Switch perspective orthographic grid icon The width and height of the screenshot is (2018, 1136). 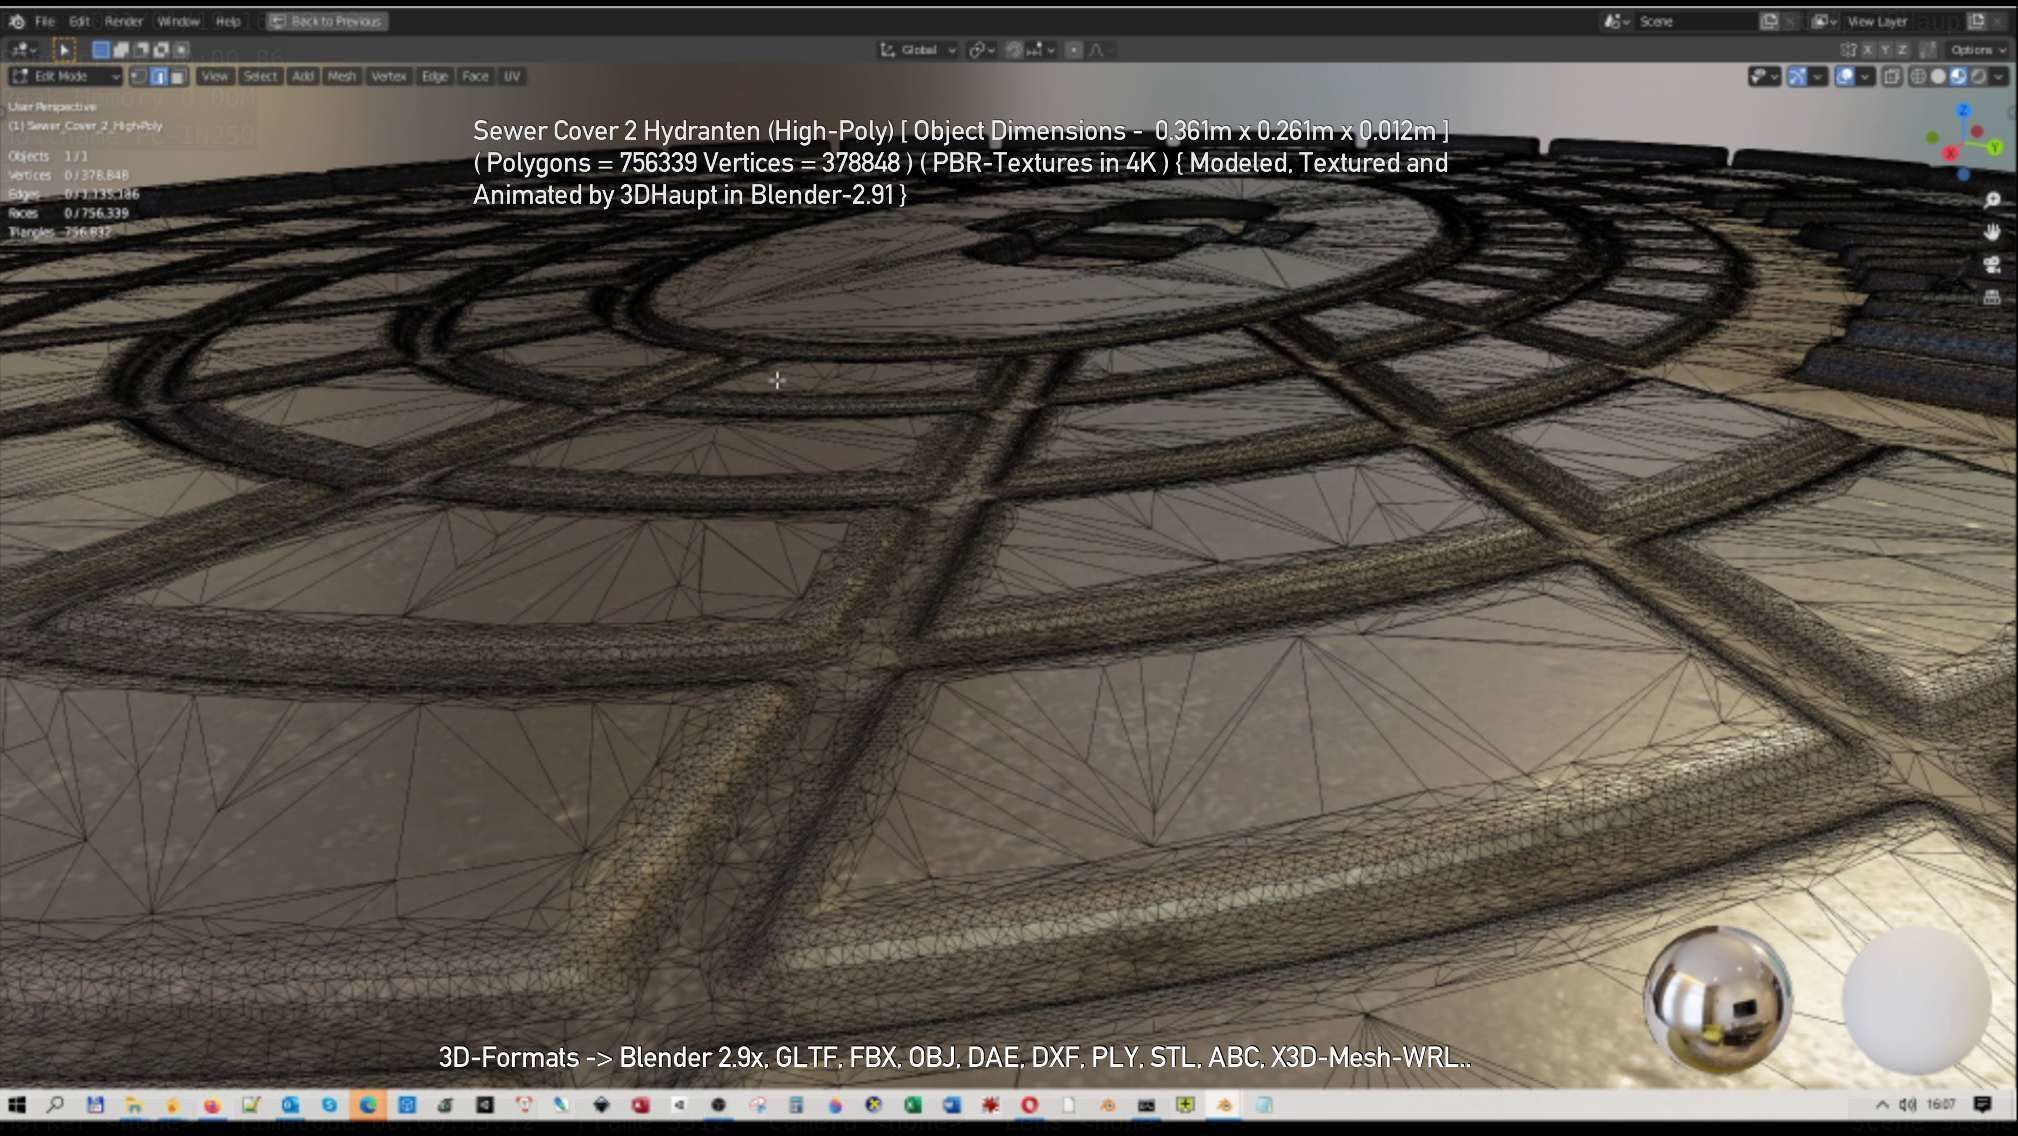click(x=1992, y=297)
